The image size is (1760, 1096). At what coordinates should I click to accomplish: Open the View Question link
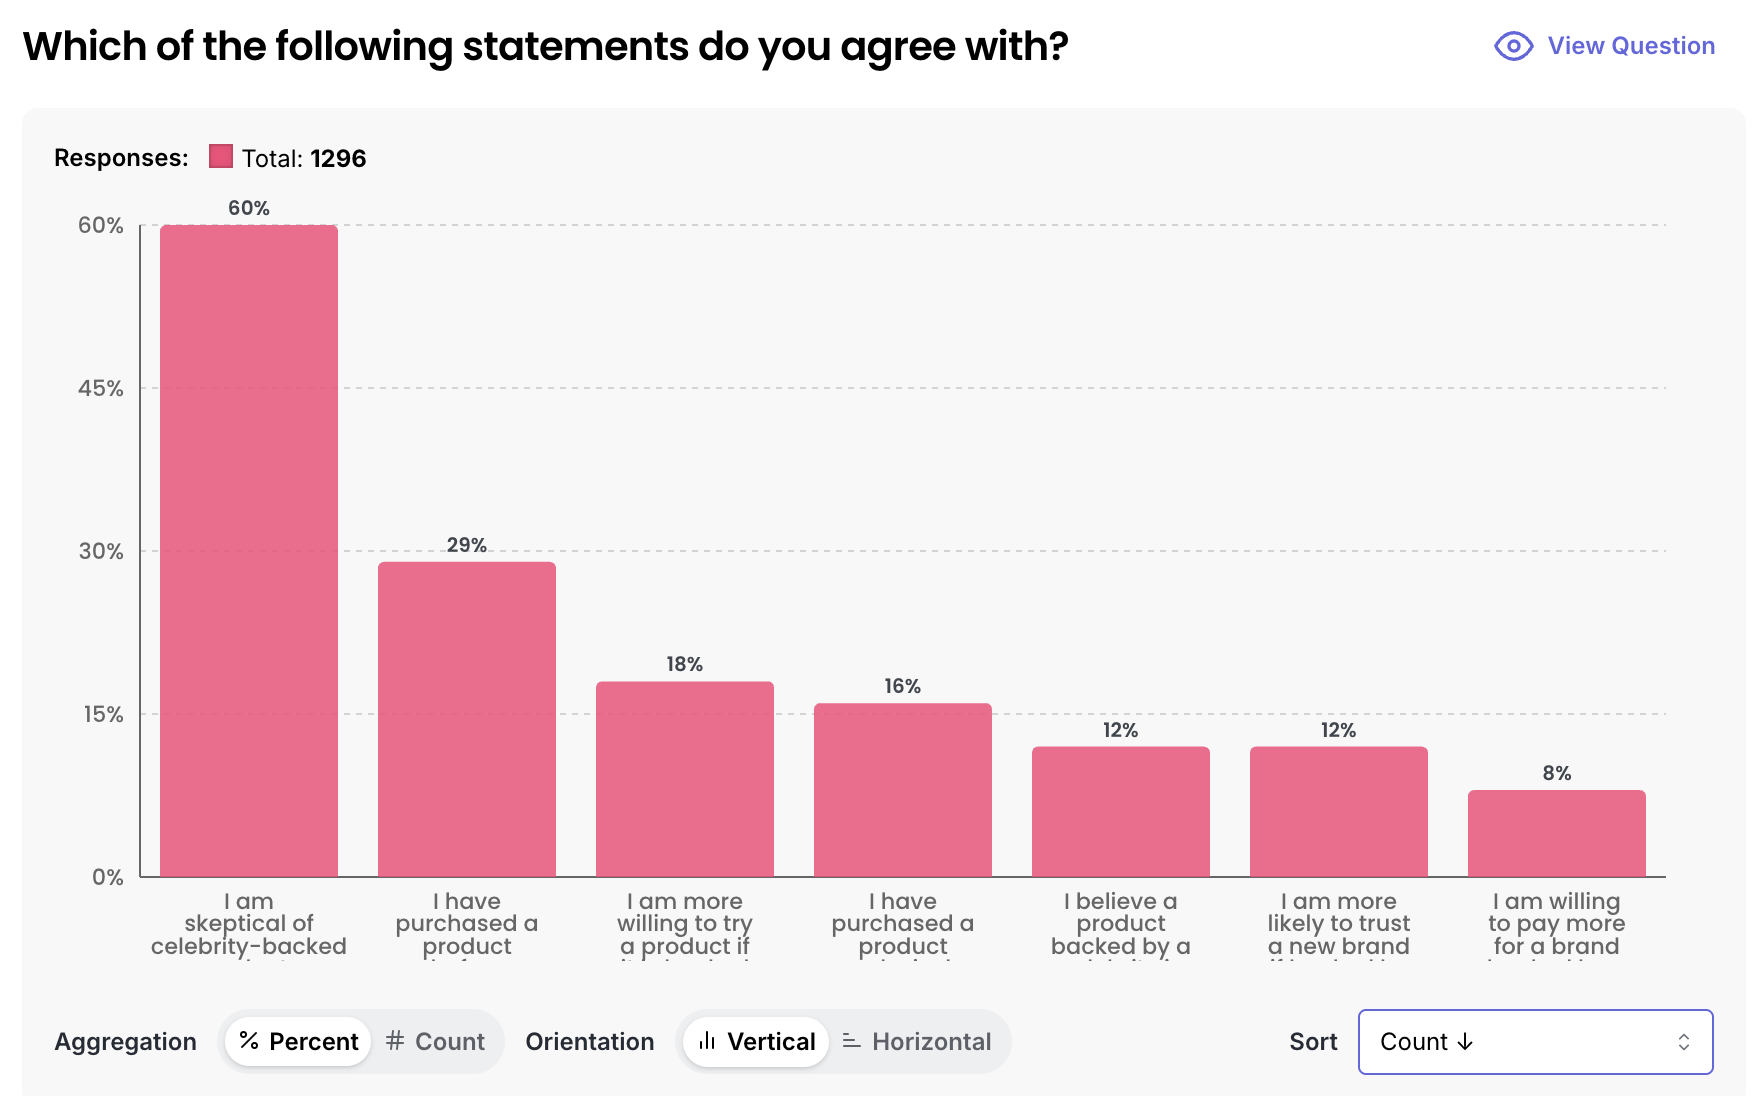point(1630,46)
